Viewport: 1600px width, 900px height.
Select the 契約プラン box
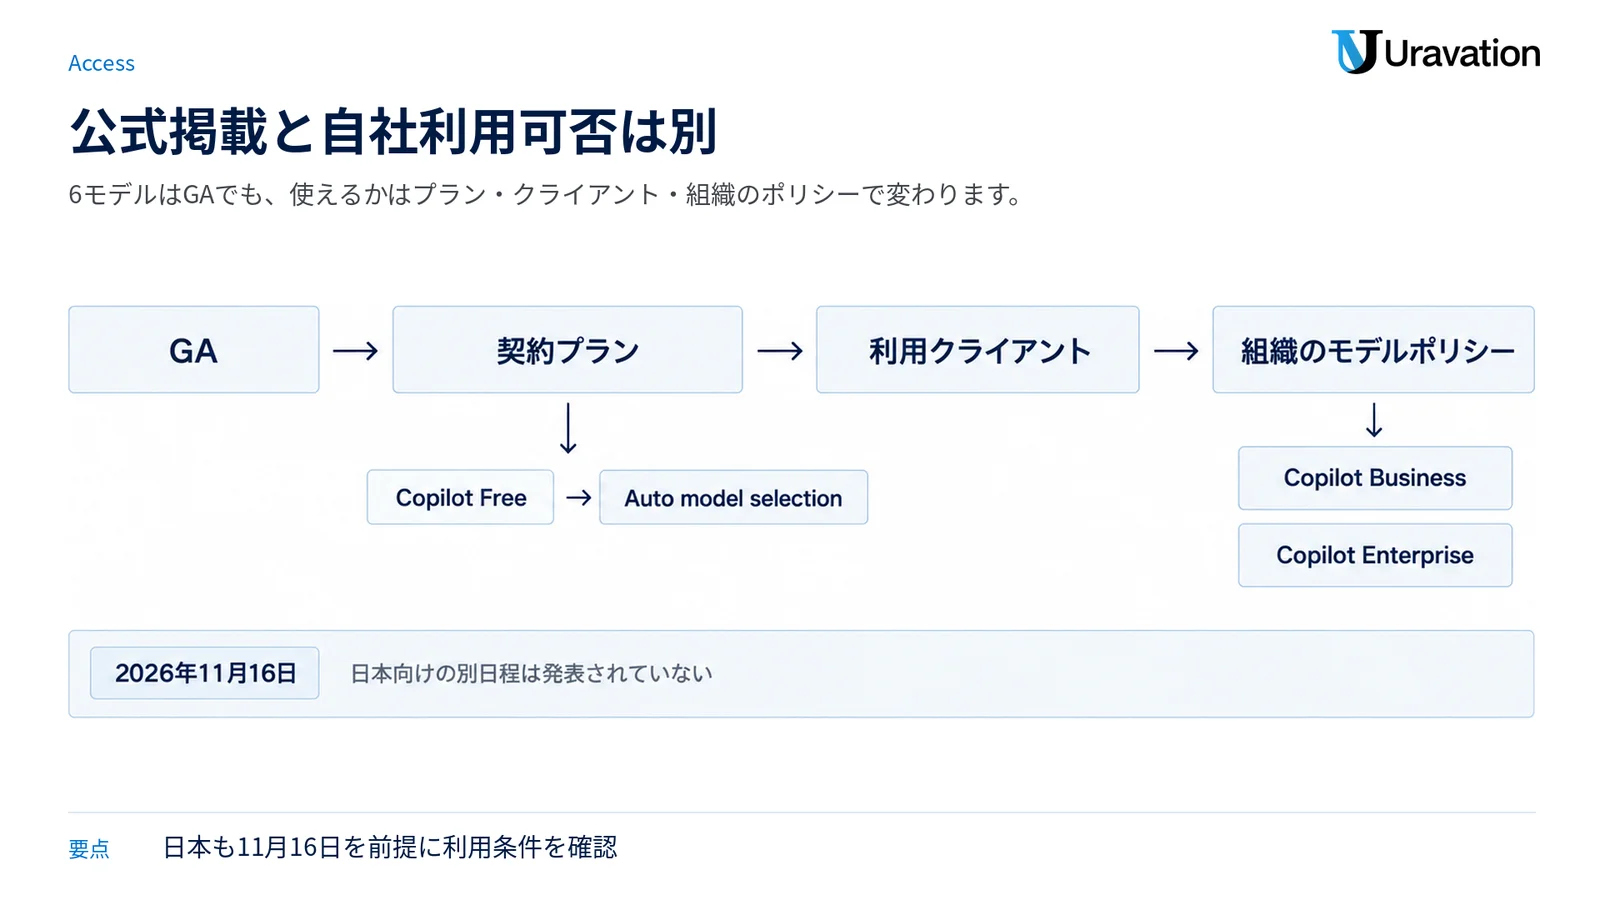tap(568, 350)
